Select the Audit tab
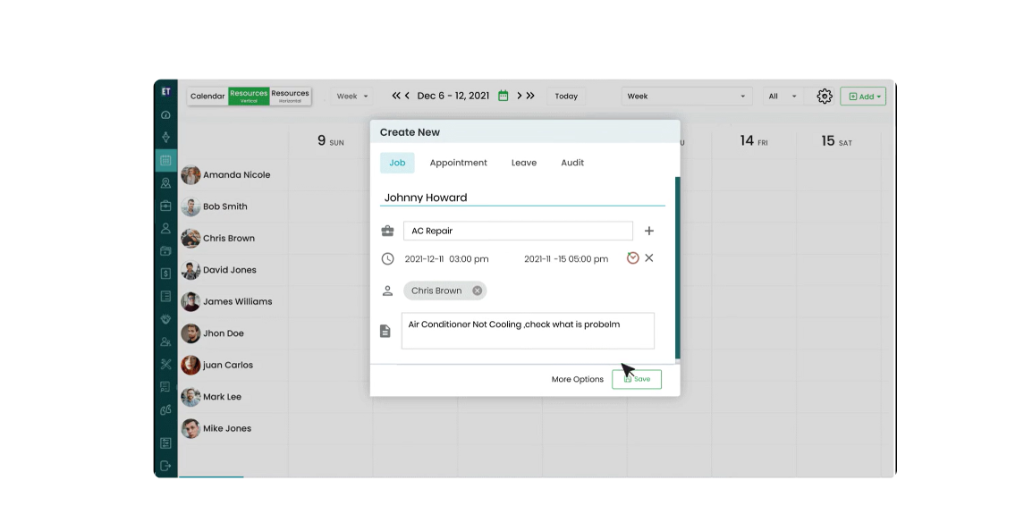The height and width of the screenshot is (510, 1024). click(572, 163)
